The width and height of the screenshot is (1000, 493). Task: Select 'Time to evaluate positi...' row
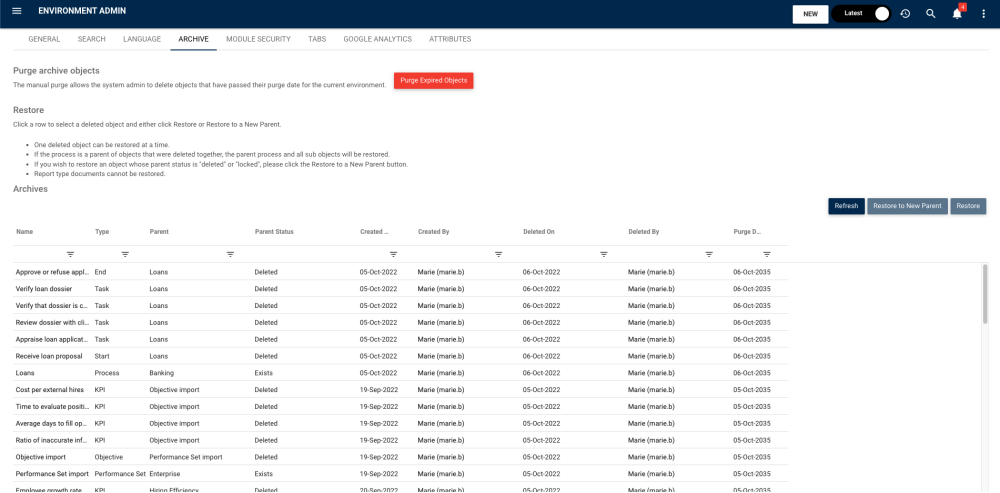tap(401, 406)
